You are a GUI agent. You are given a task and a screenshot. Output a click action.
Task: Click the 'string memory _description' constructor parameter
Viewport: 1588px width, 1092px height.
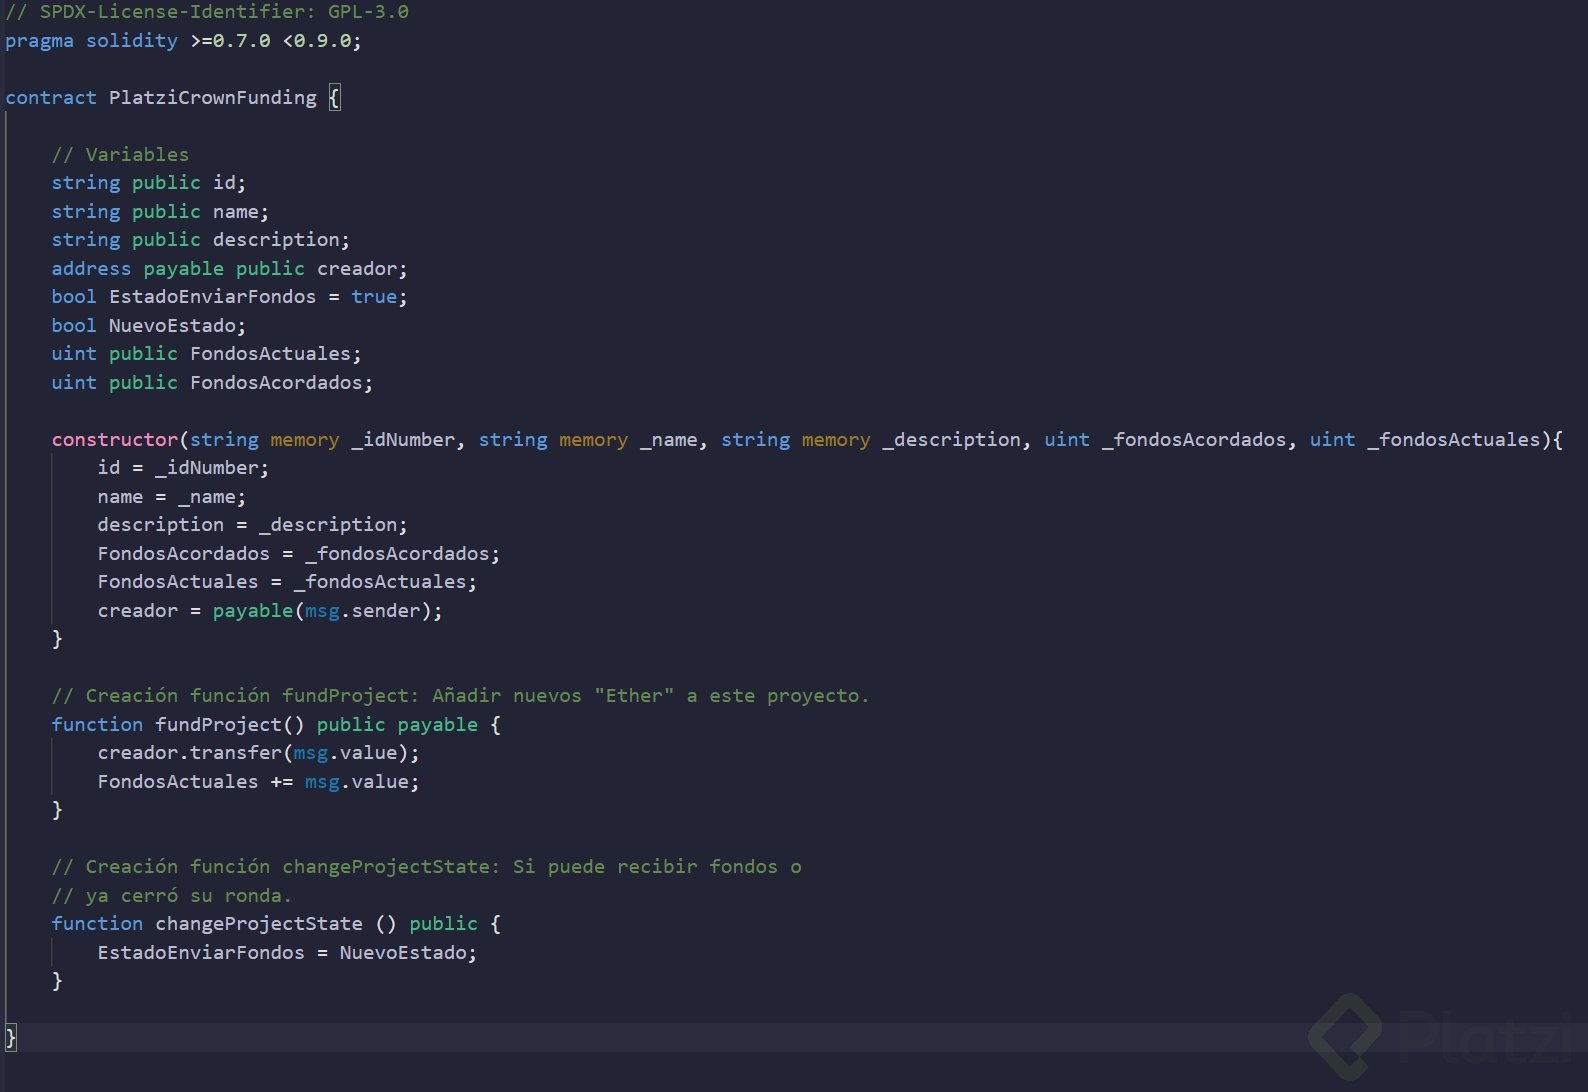(x=870, y=440)
